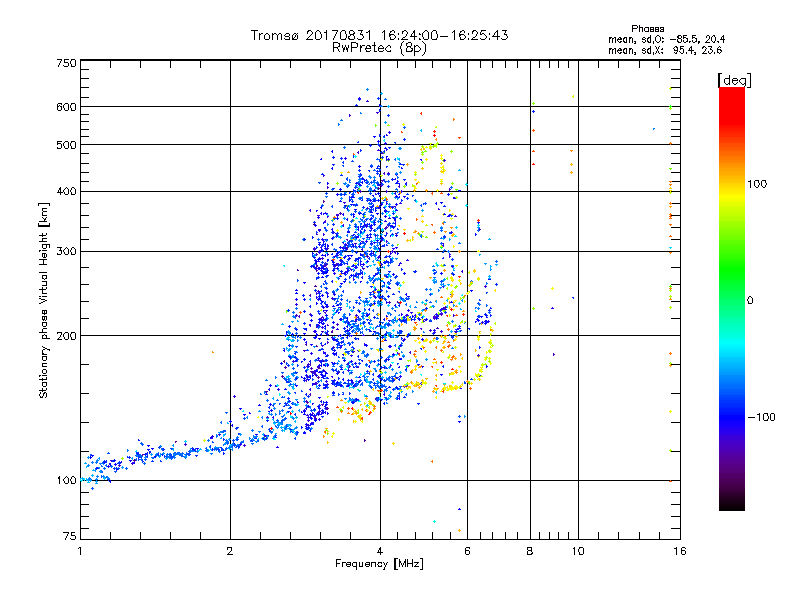Click the colorbar tick label '100'
Image resolution: width=800 pixels, height=600 pixels.
tap(757, 184)
